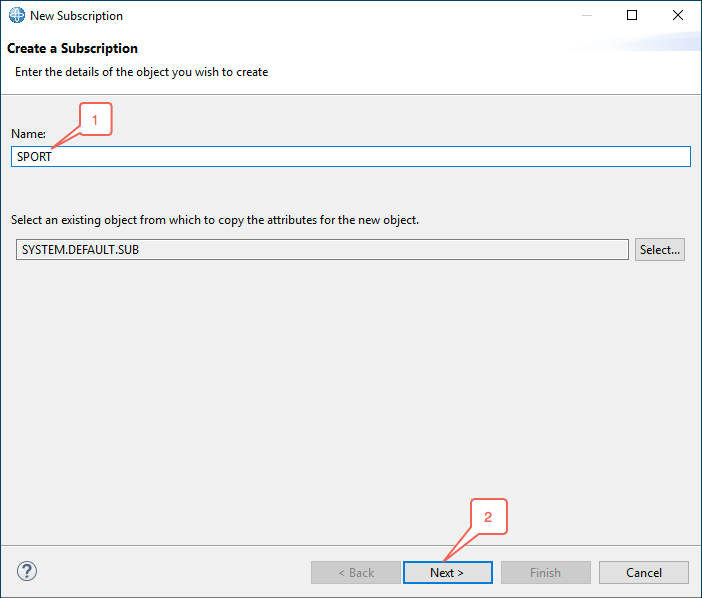This screenshot has height=598, width=702.
Task: Open help via the question mark icon
Action: click(27, 571)
